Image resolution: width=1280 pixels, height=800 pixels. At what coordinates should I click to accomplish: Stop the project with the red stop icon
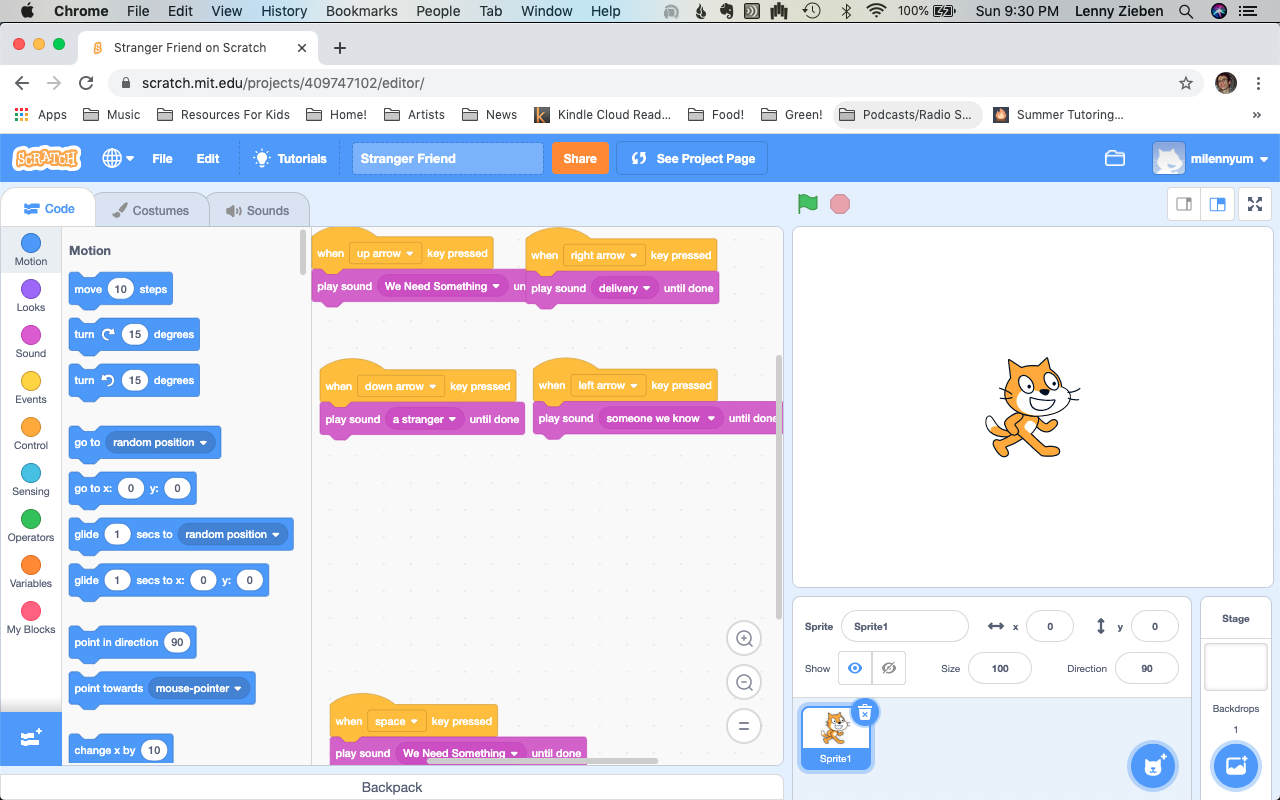click(840, 204)
